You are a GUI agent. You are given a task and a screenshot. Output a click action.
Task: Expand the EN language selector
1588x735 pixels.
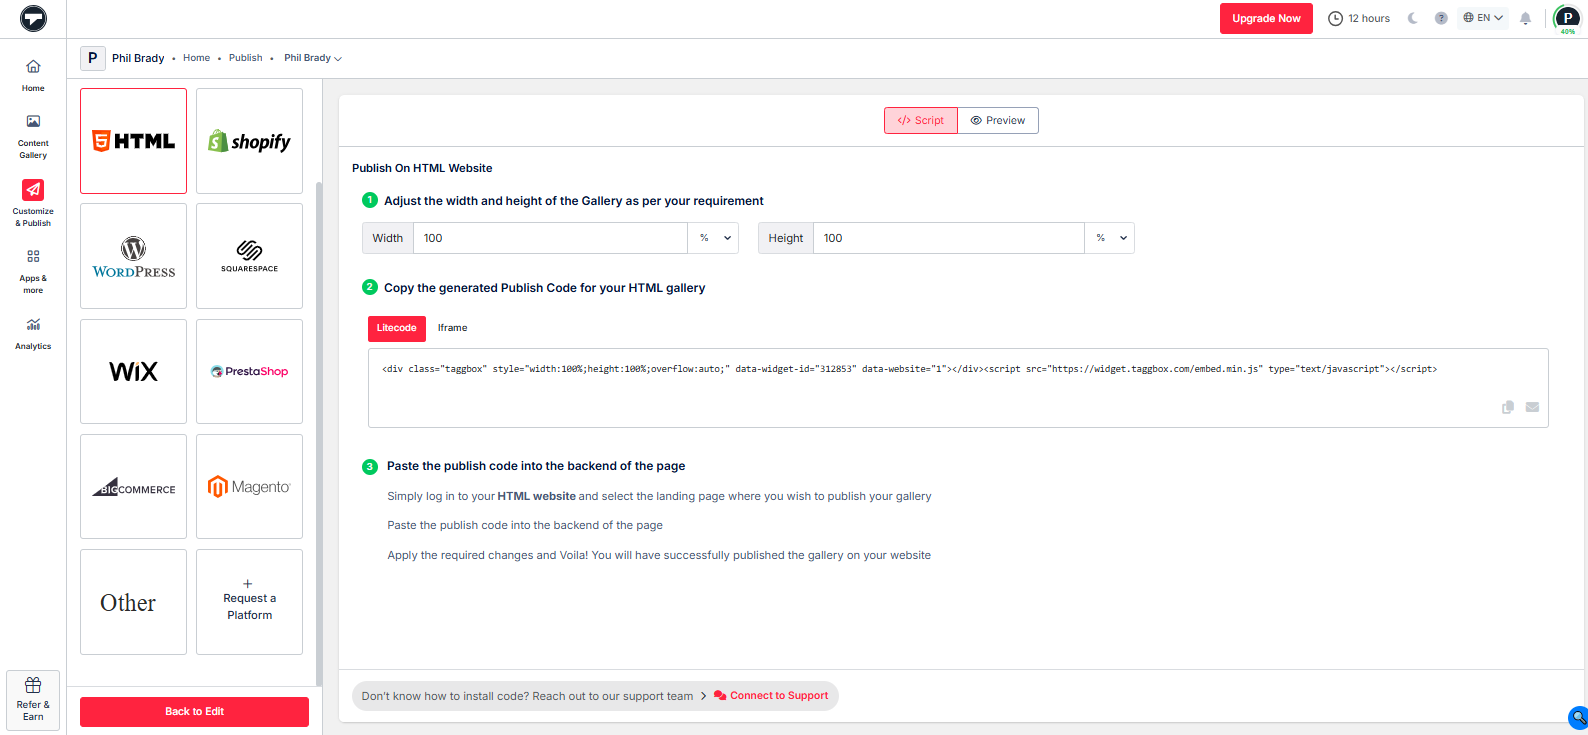coord(1483,18)
